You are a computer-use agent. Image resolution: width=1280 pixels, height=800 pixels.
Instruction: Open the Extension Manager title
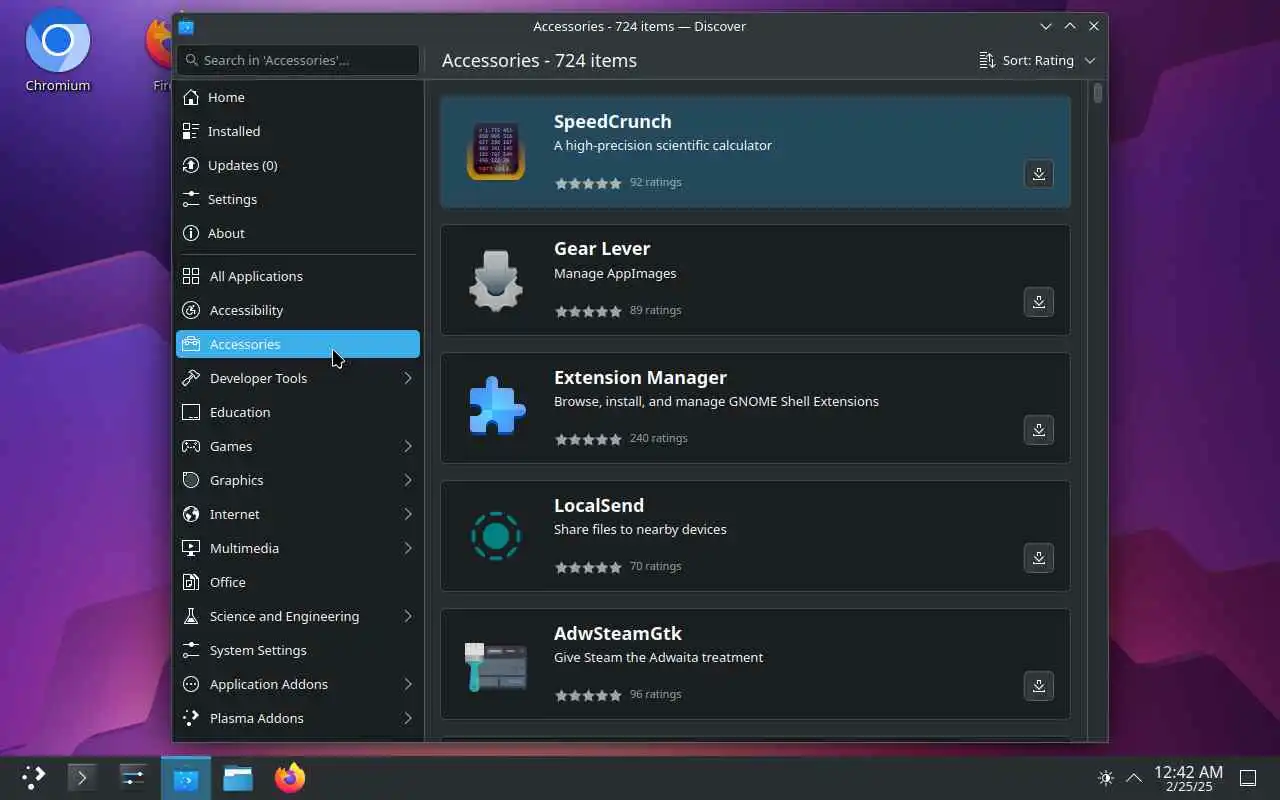coord(640,377)
